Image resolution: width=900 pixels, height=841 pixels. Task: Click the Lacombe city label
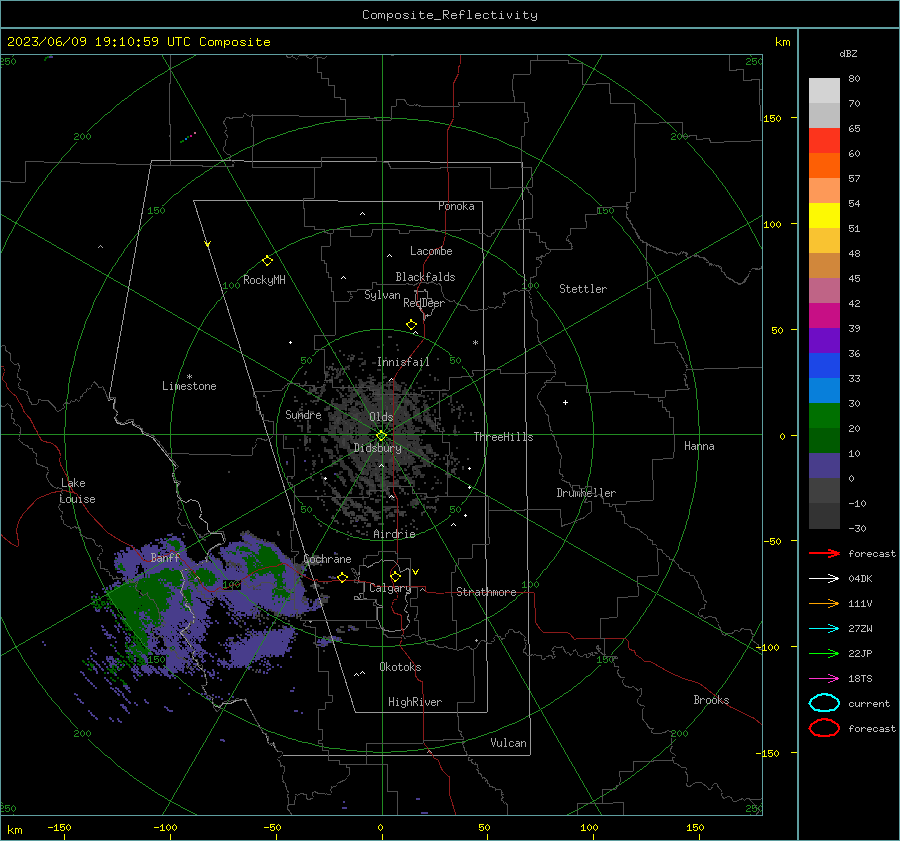pos(431,251)
